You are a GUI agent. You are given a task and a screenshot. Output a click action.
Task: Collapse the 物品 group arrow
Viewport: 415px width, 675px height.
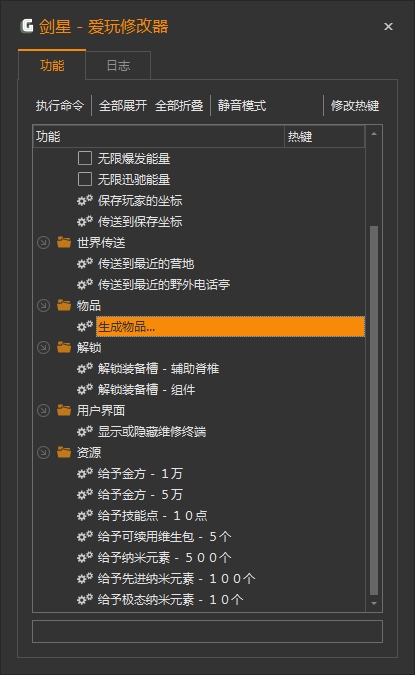(x=43, y=306)
